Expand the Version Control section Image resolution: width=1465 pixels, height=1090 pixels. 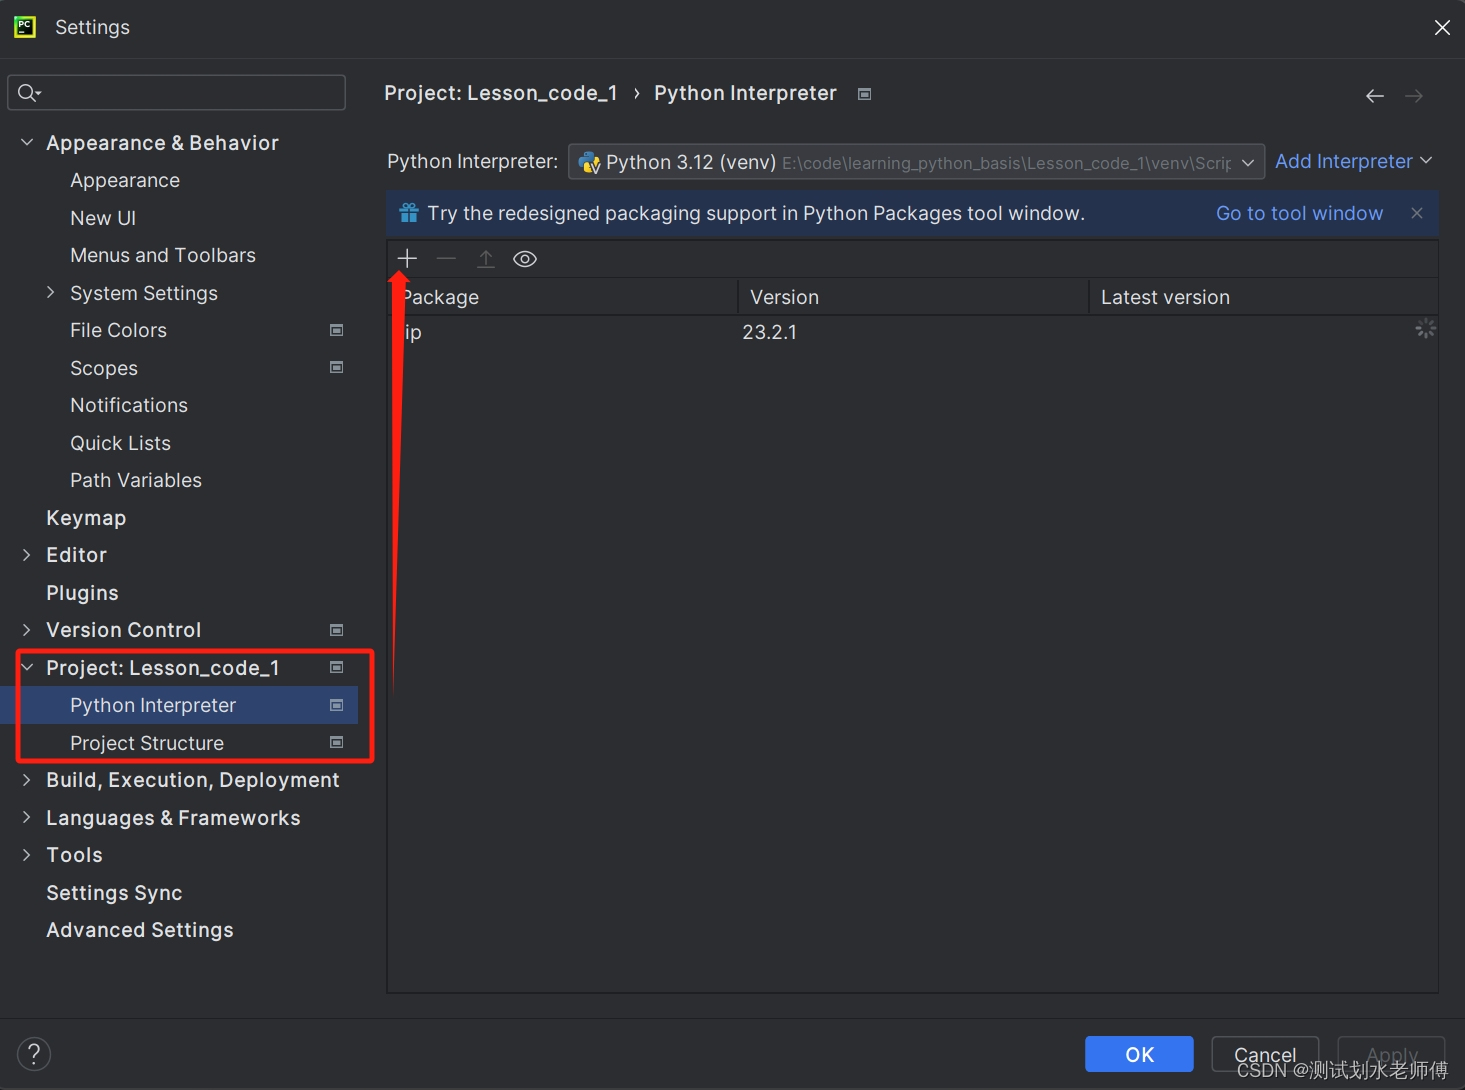click(x=27, y=630)
